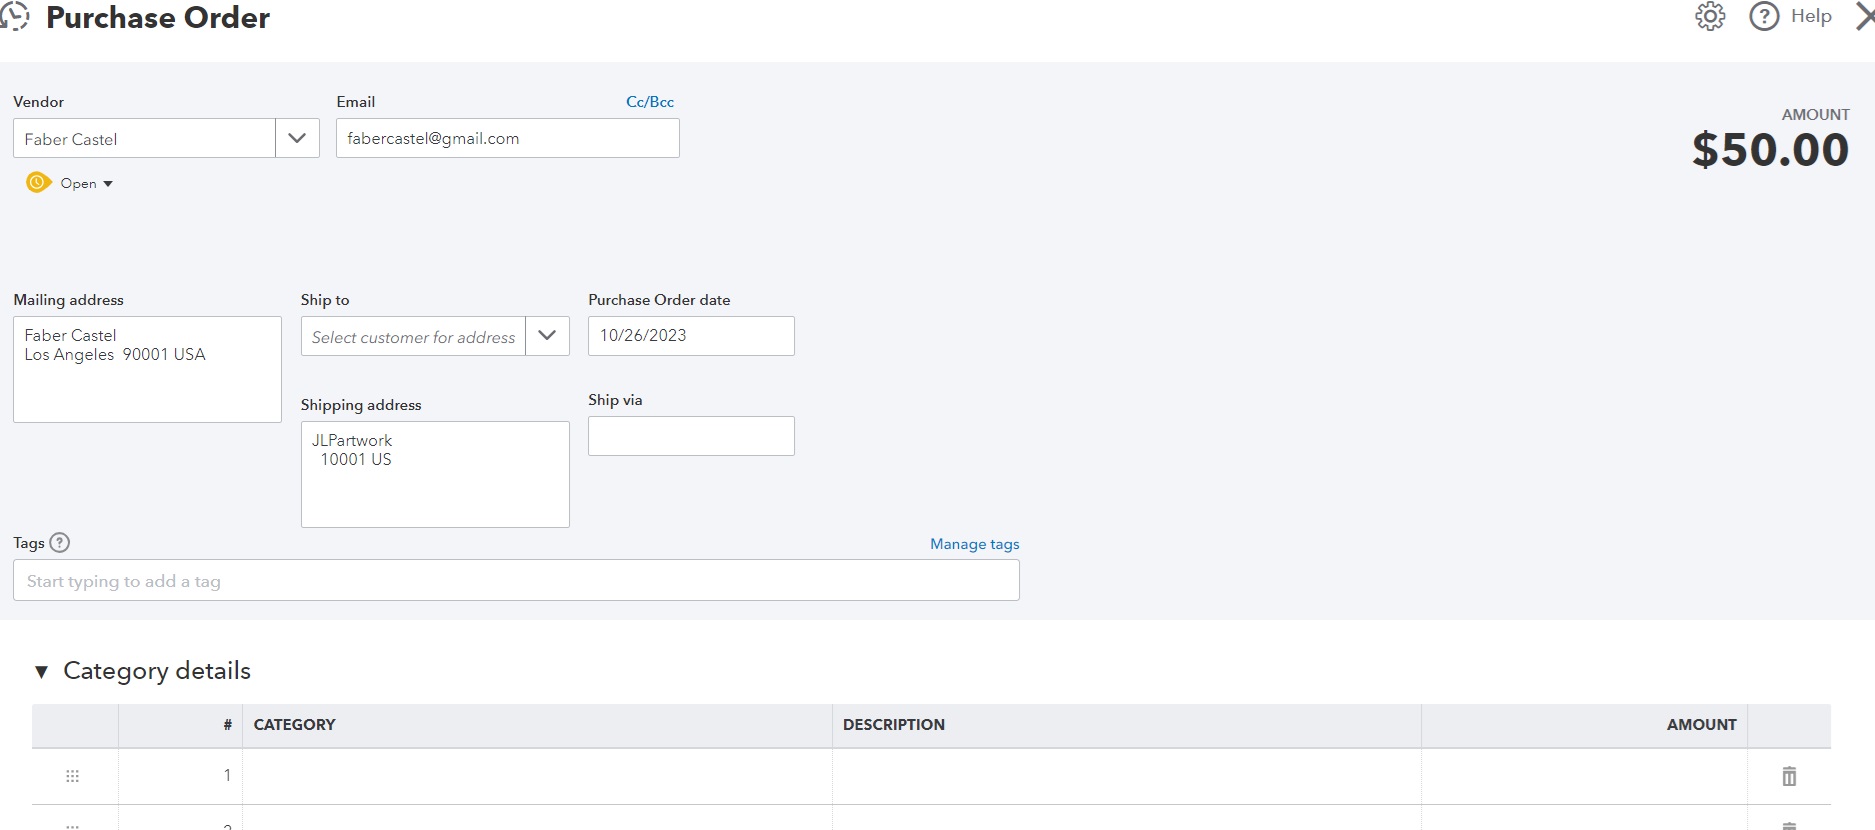Click the Purchase Order date field
The image size is (1875, 830).
pyautogui.click(x=690, y=336)
